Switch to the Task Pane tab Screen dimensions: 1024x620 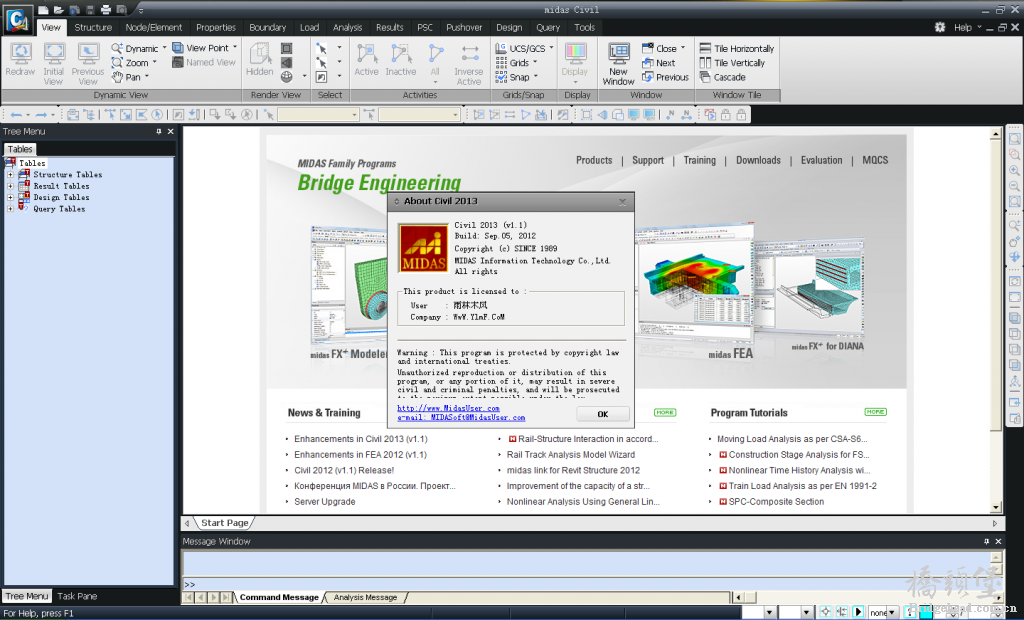tap(77, 596)
